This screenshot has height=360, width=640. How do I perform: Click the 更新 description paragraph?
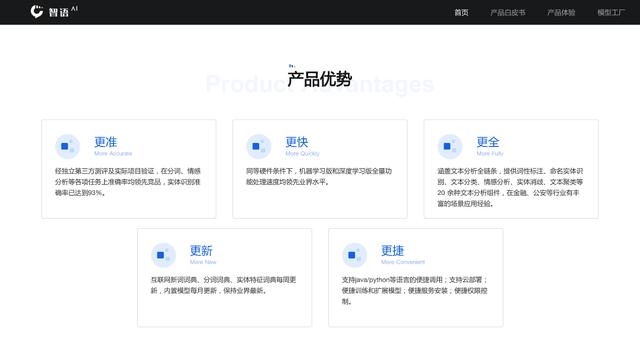point(223,285)
